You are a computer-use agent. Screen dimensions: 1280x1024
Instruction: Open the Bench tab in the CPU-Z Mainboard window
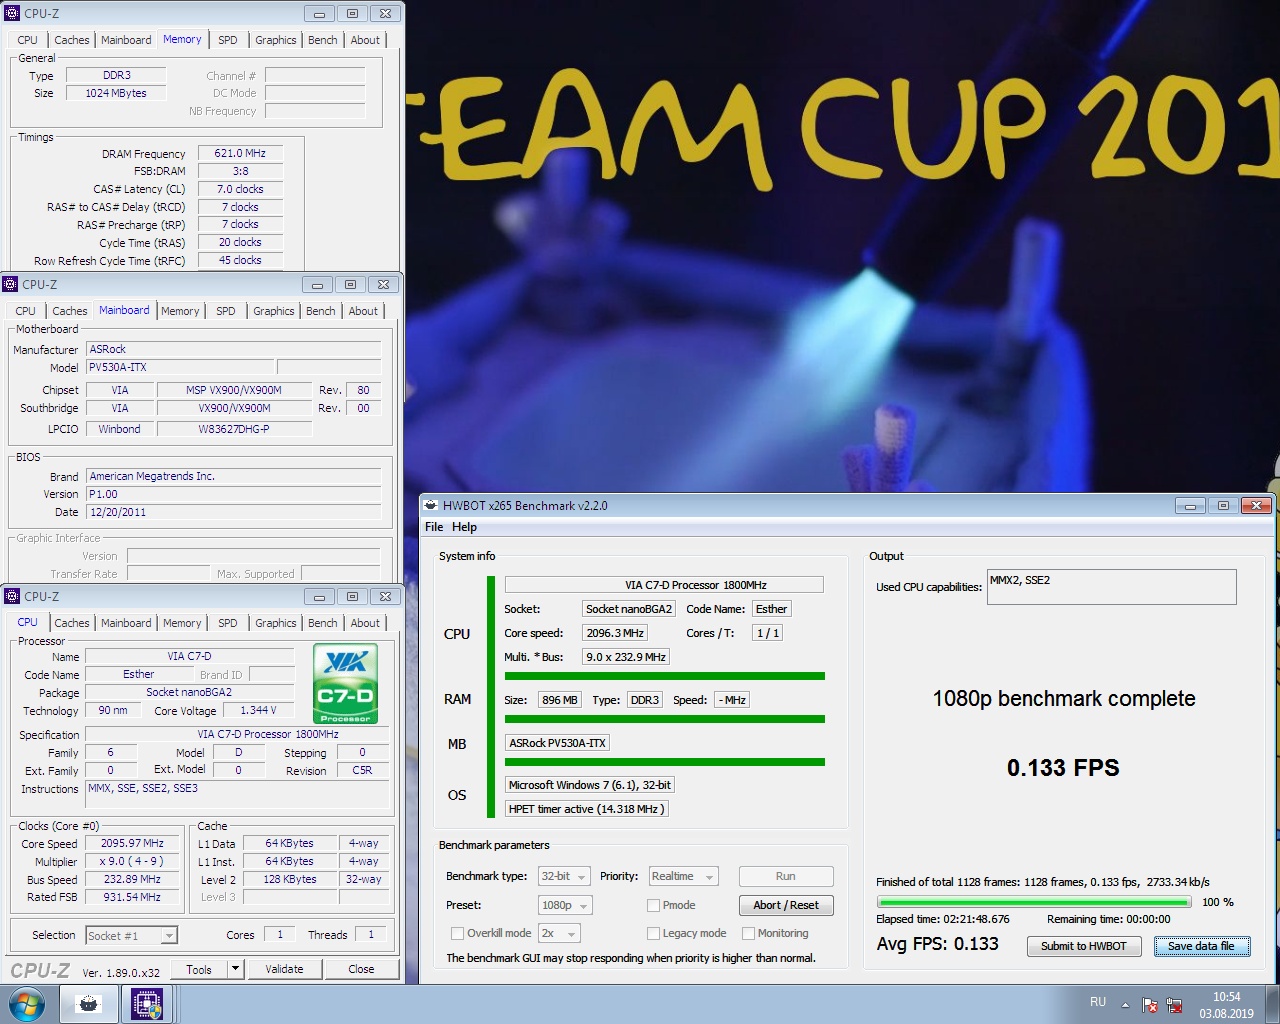click(321, 311)
